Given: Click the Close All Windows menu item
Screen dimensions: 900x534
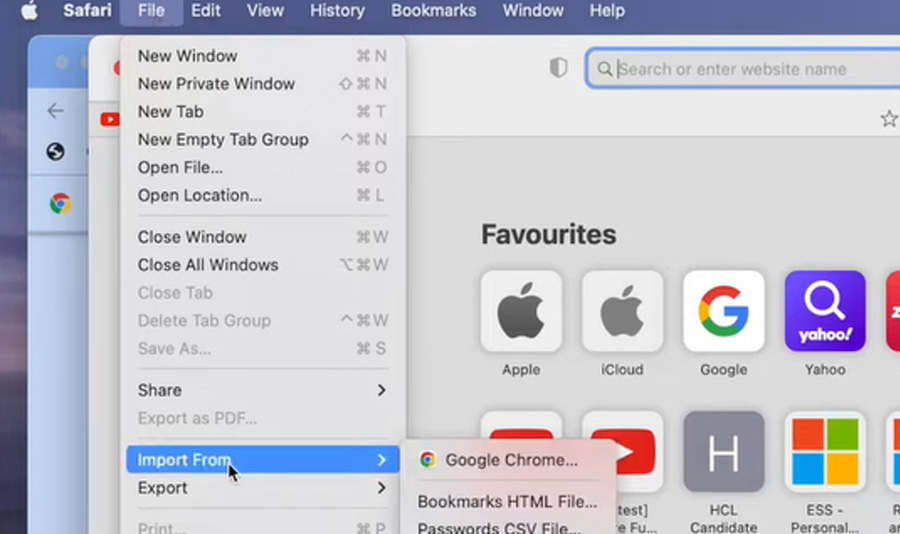Looking at the screenshot, I should (x=208, y=265).
